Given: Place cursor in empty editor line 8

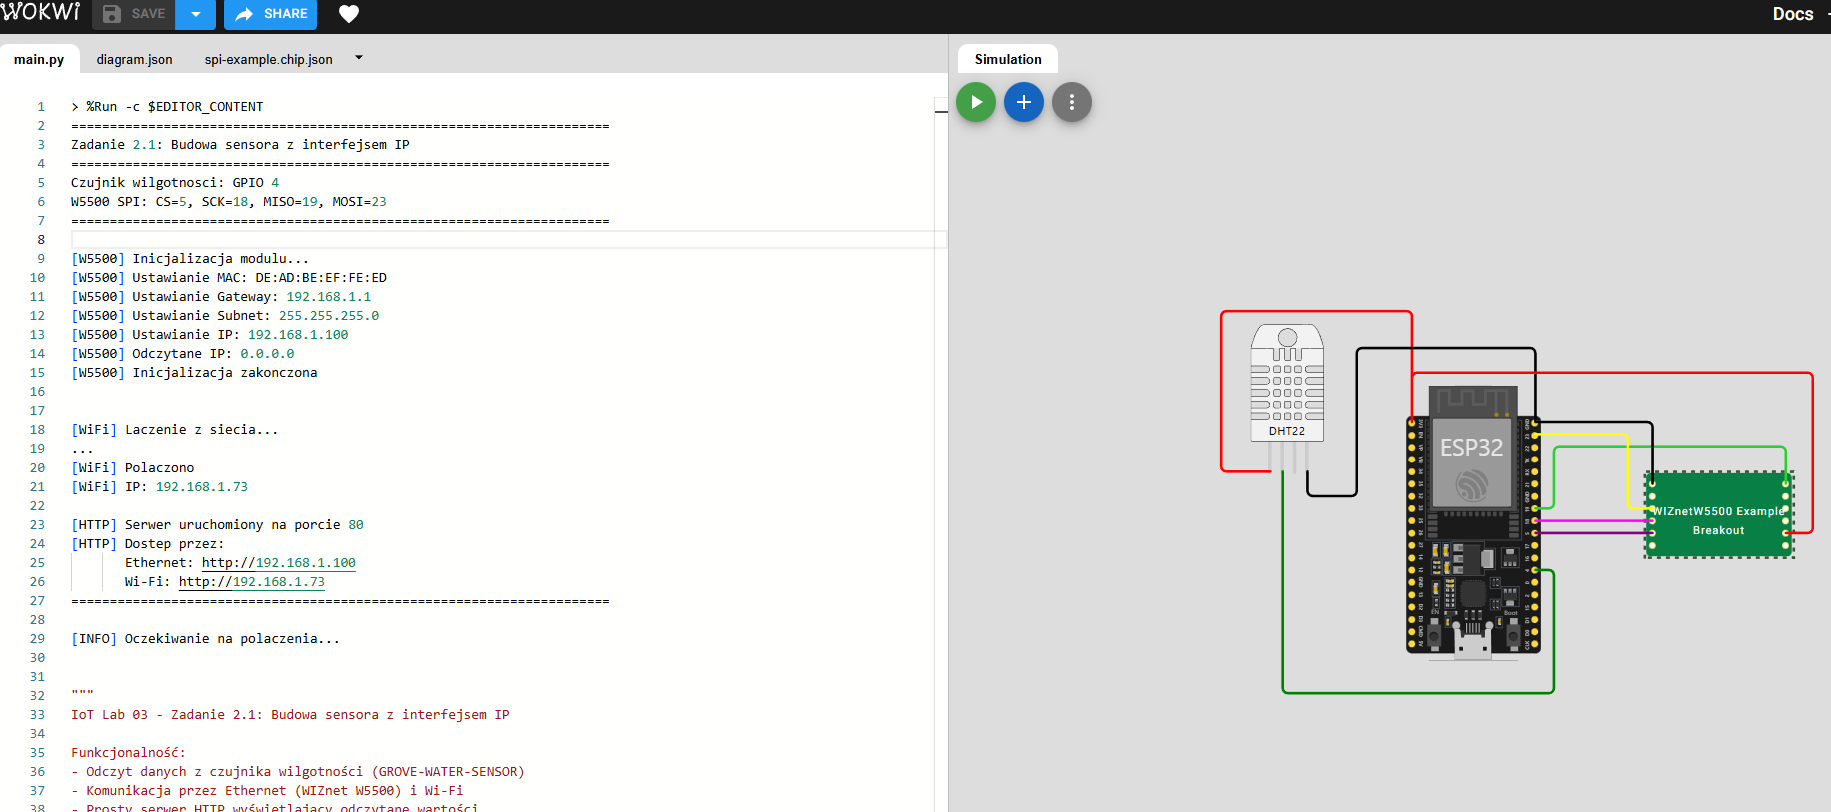Looking at the screenshot, I should (400, 240).
